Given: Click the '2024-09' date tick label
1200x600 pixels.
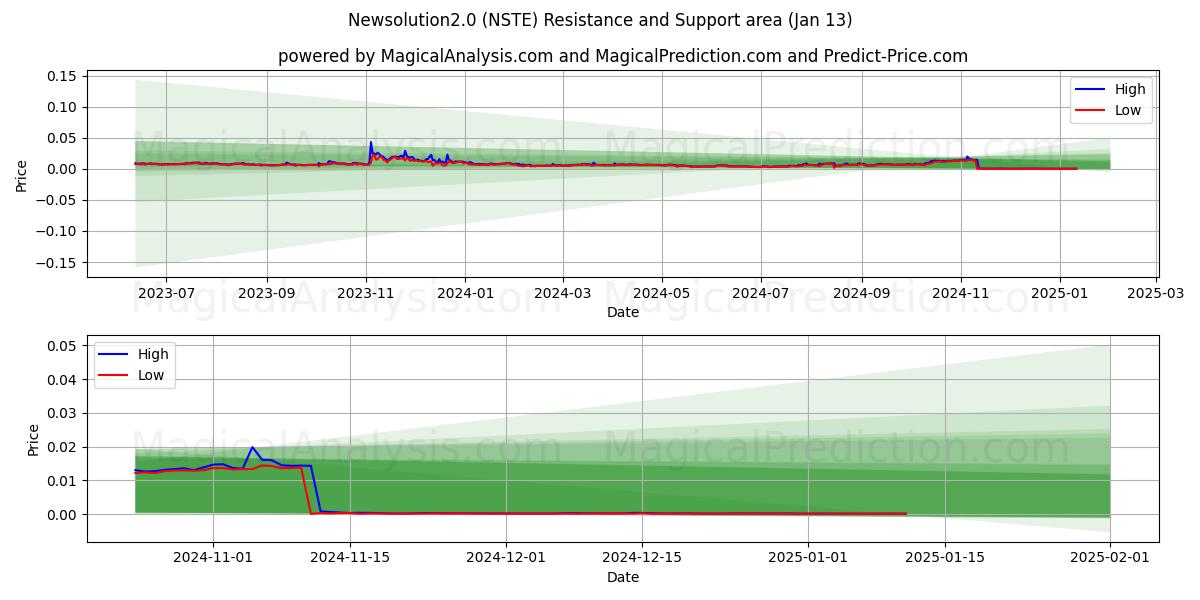Looking at the screenshot, I should (861, 294).
